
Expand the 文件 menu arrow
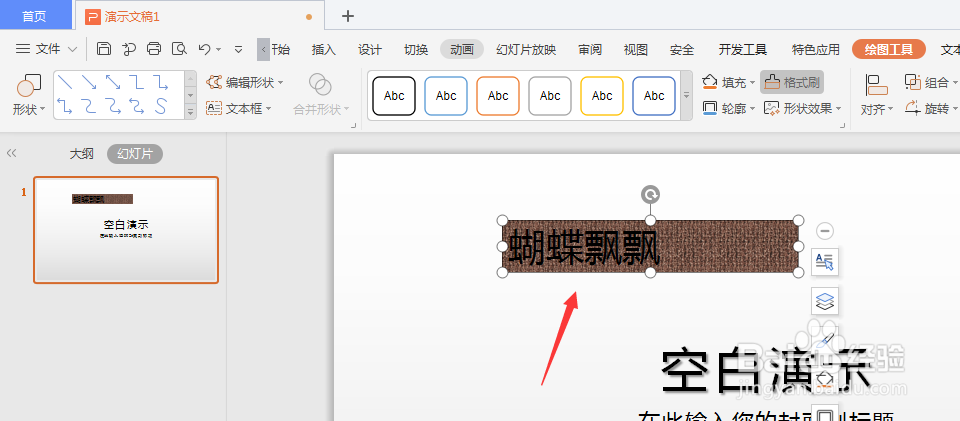(72, 50)
